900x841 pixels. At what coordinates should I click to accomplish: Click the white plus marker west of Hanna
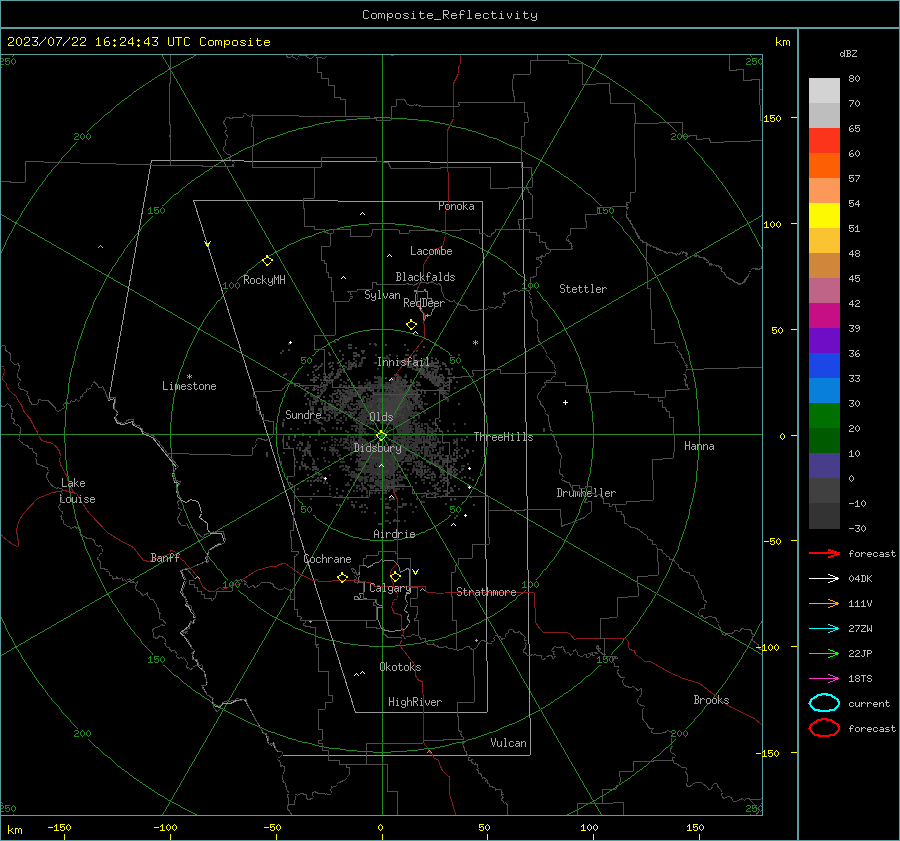565,402
